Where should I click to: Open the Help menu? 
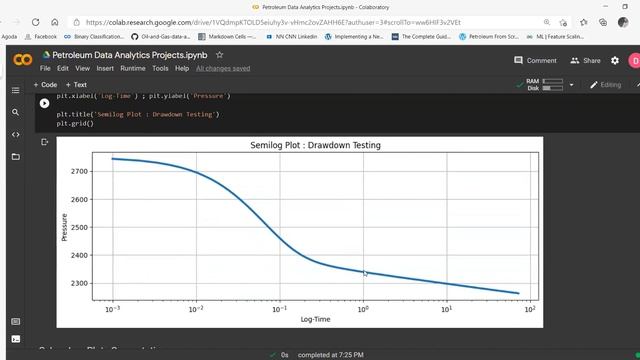pos(182,68)
